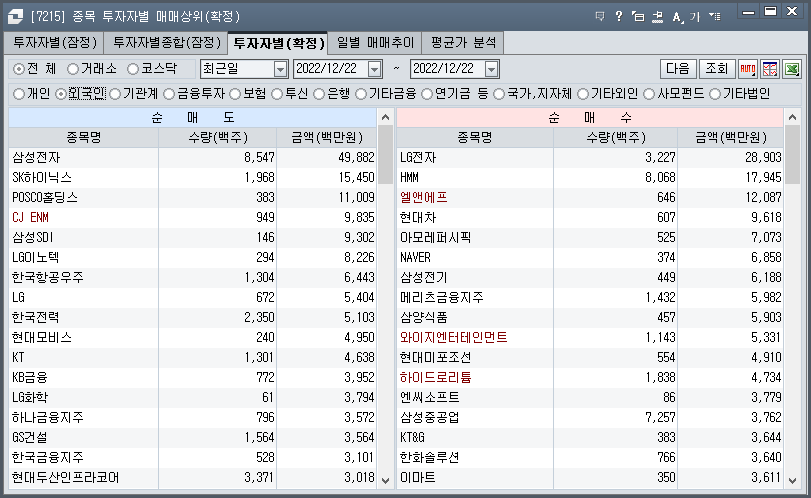811x498 pixels.
Task: Choose the 금융투자 radio button
Action: [169, 94]
